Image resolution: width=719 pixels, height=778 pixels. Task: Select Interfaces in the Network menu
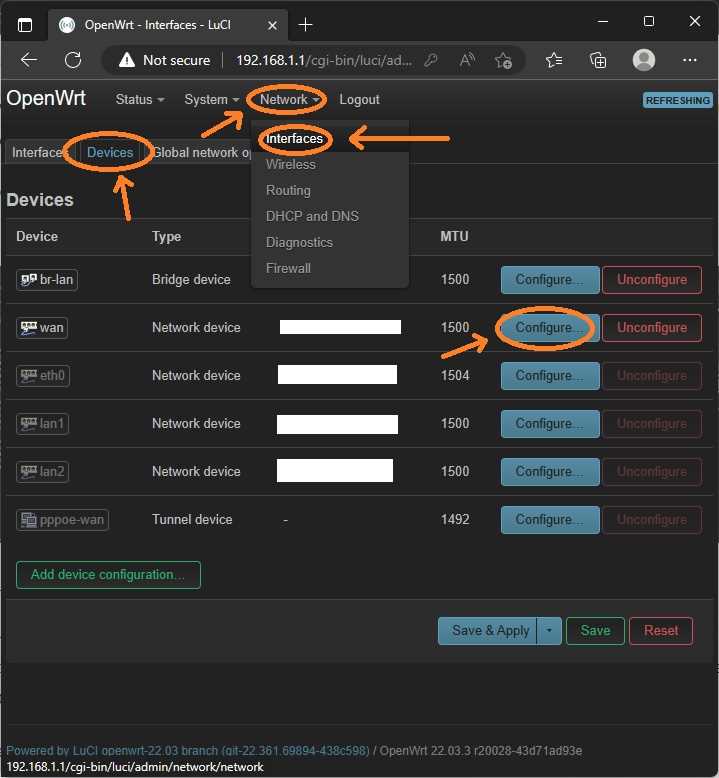(294, 138)
